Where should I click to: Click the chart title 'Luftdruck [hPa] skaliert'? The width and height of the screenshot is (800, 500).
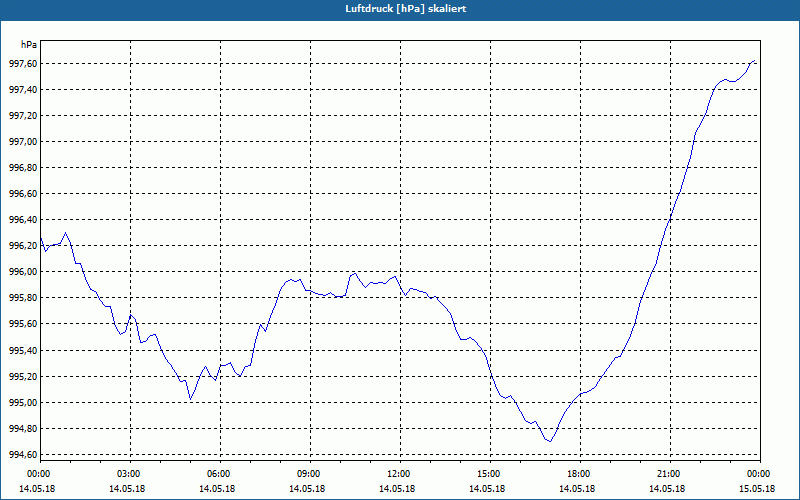pyautogui.click(x=406, y=9)
